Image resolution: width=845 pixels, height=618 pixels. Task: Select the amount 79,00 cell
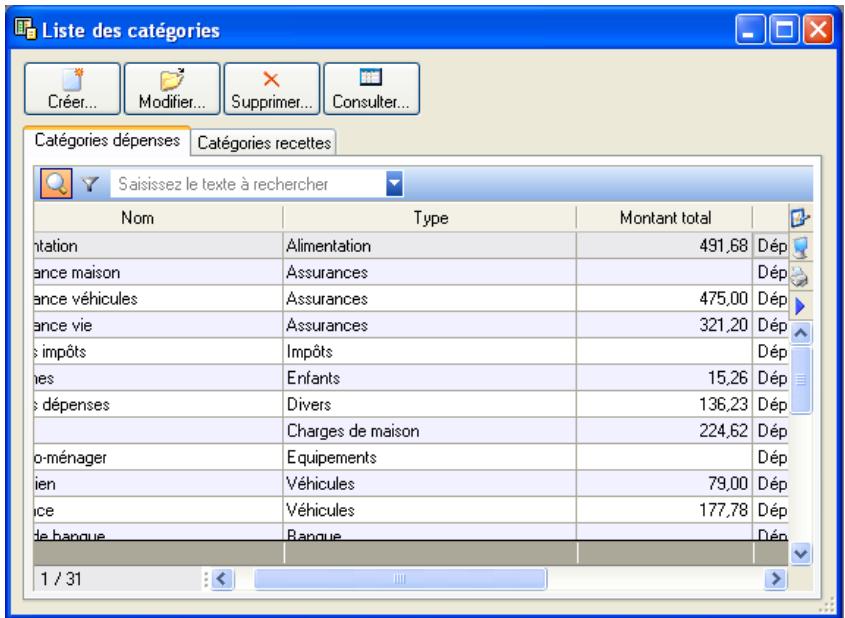pos(664,483)
